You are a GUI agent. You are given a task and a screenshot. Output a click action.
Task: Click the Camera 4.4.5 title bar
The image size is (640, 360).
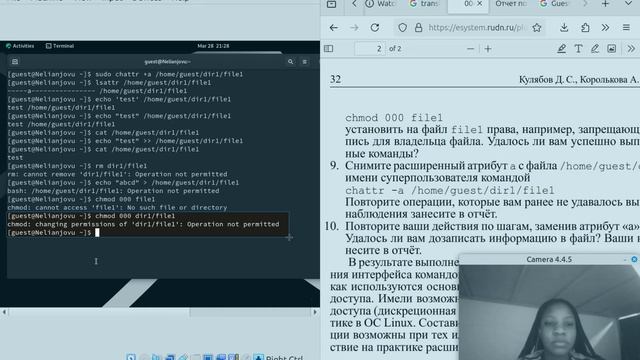(x=549, y=260)
